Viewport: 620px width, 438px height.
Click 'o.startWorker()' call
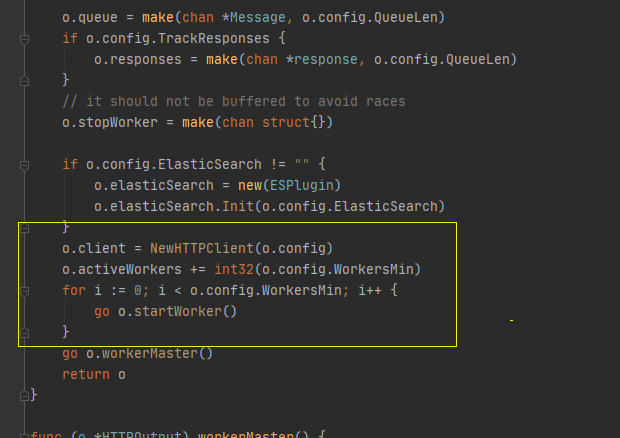pos(178,312)
